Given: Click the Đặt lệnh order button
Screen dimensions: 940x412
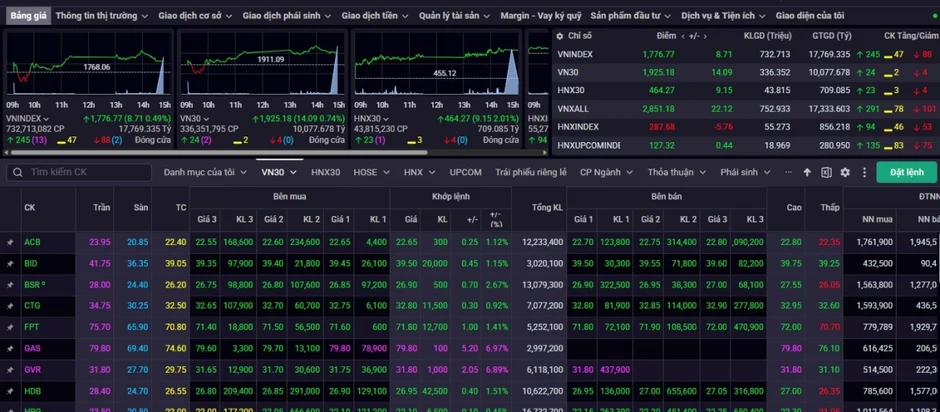Looking at the screenshot, I should tap(906, 172).
